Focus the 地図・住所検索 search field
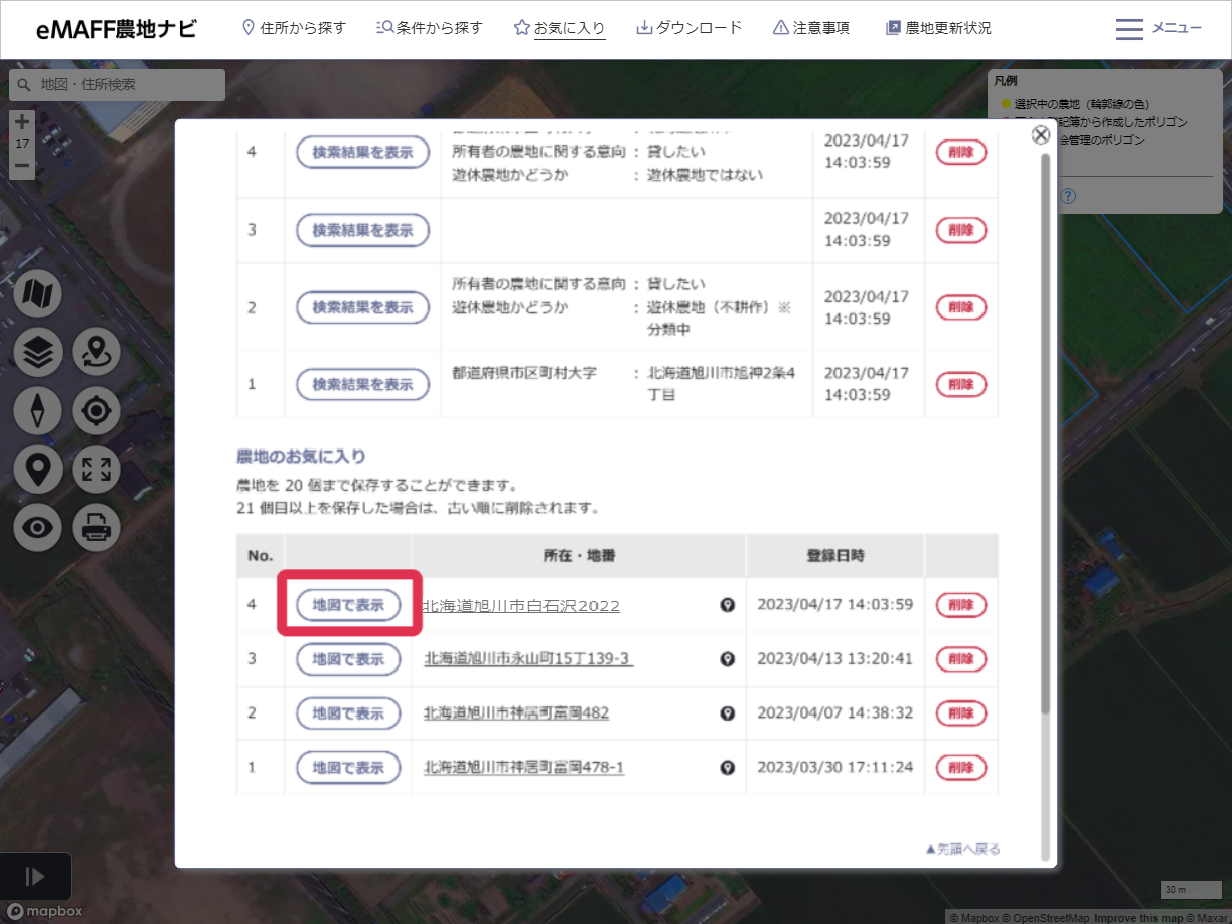The height and width of the screenshot is (924, 1232). click(117, 85)
